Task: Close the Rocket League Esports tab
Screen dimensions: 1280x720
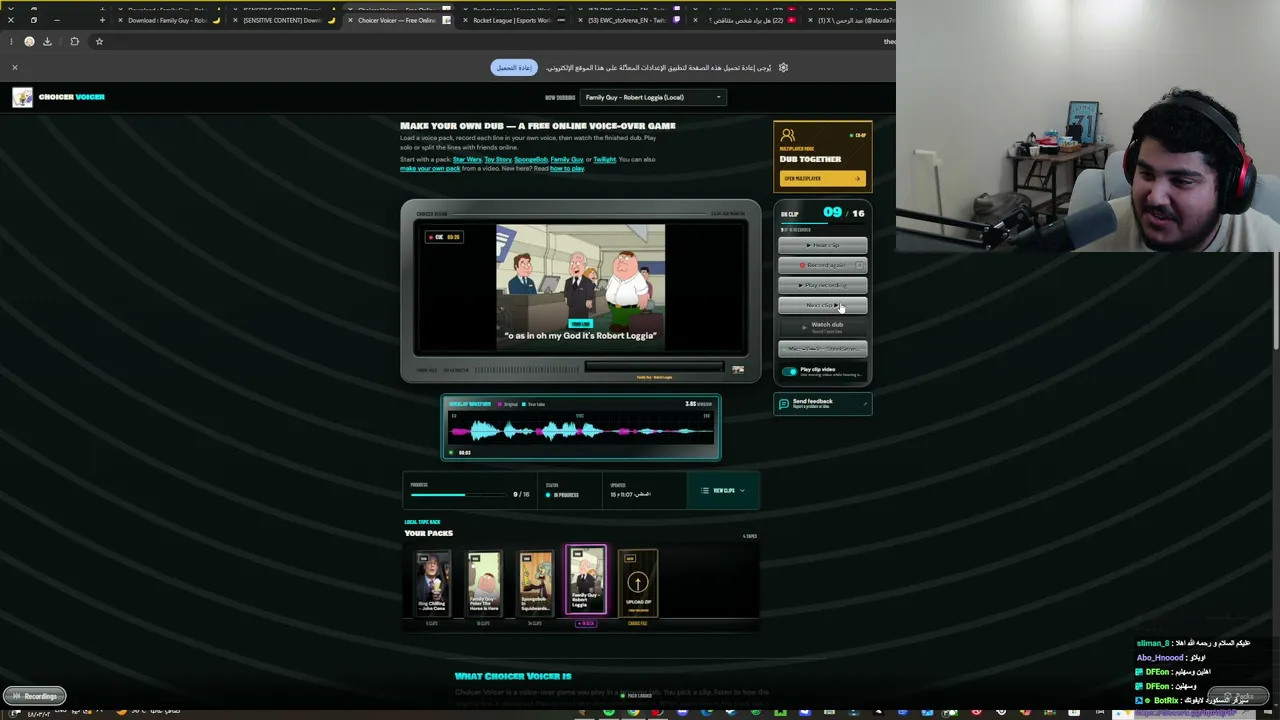Action: (465, 20)
